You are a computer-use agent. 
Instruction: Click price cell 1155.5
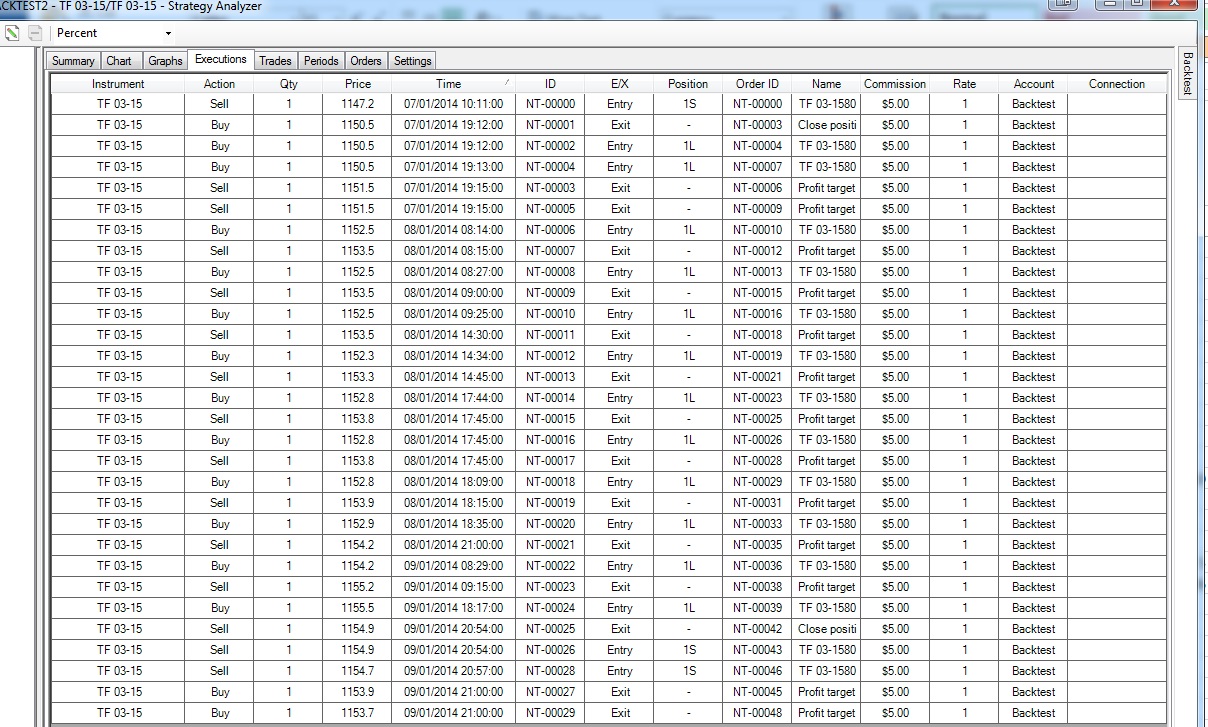tap(358, 608)
